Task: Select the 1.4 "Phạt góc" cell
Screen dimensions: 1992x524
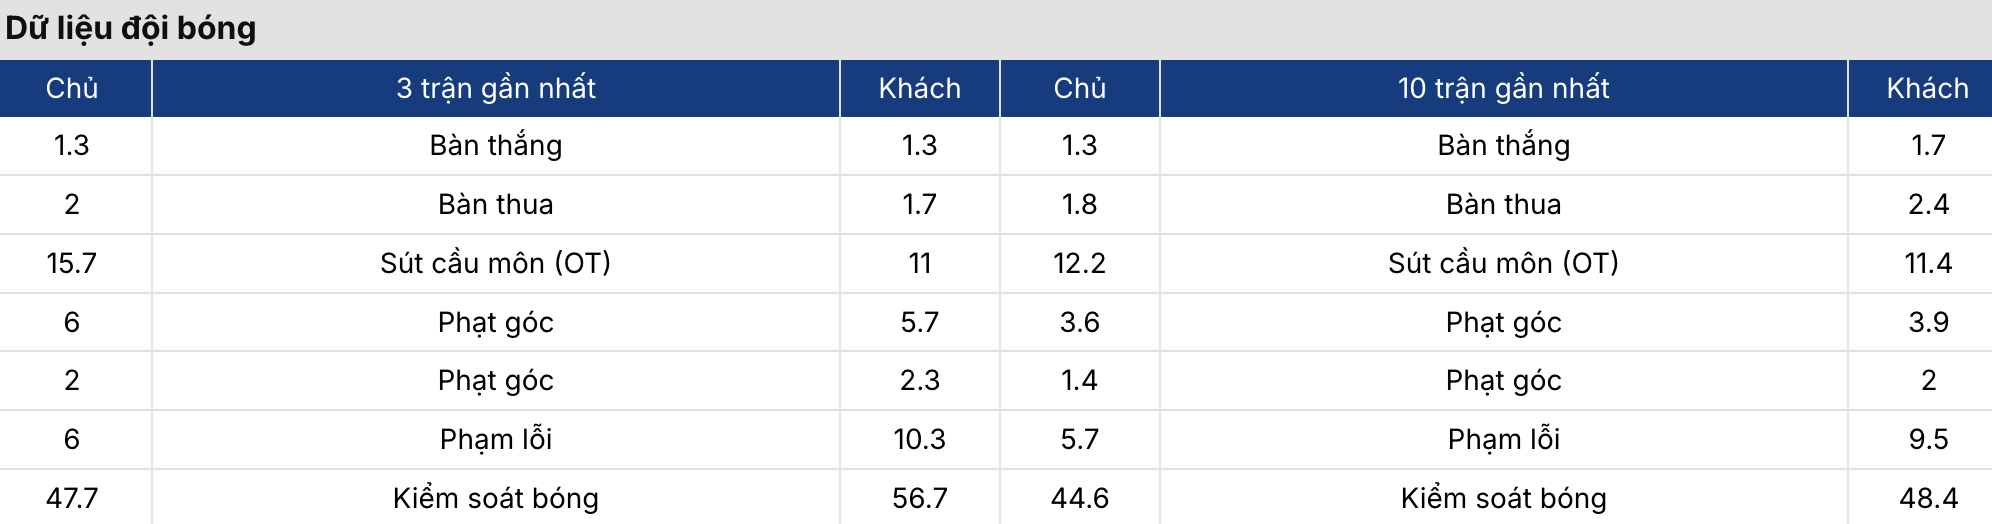Action: pyautogui.click(x=1079, y=380)
